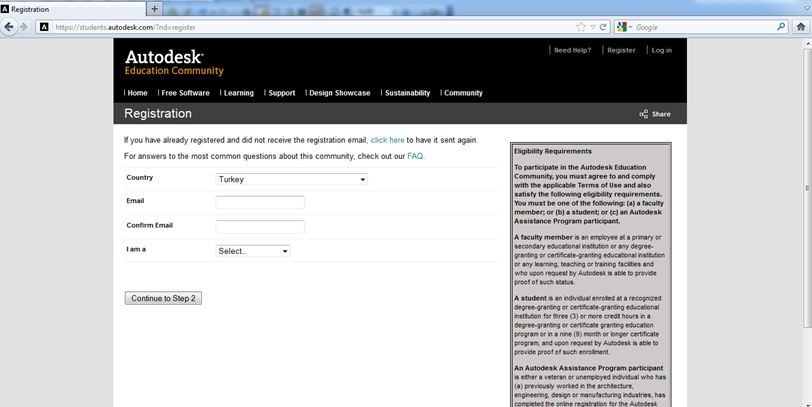Image resolution: width=812 pixels, height=407 pixels.
Task: Open the address bar history dropdown arrow
Action: pyautogui.click(x=592, y=27)
